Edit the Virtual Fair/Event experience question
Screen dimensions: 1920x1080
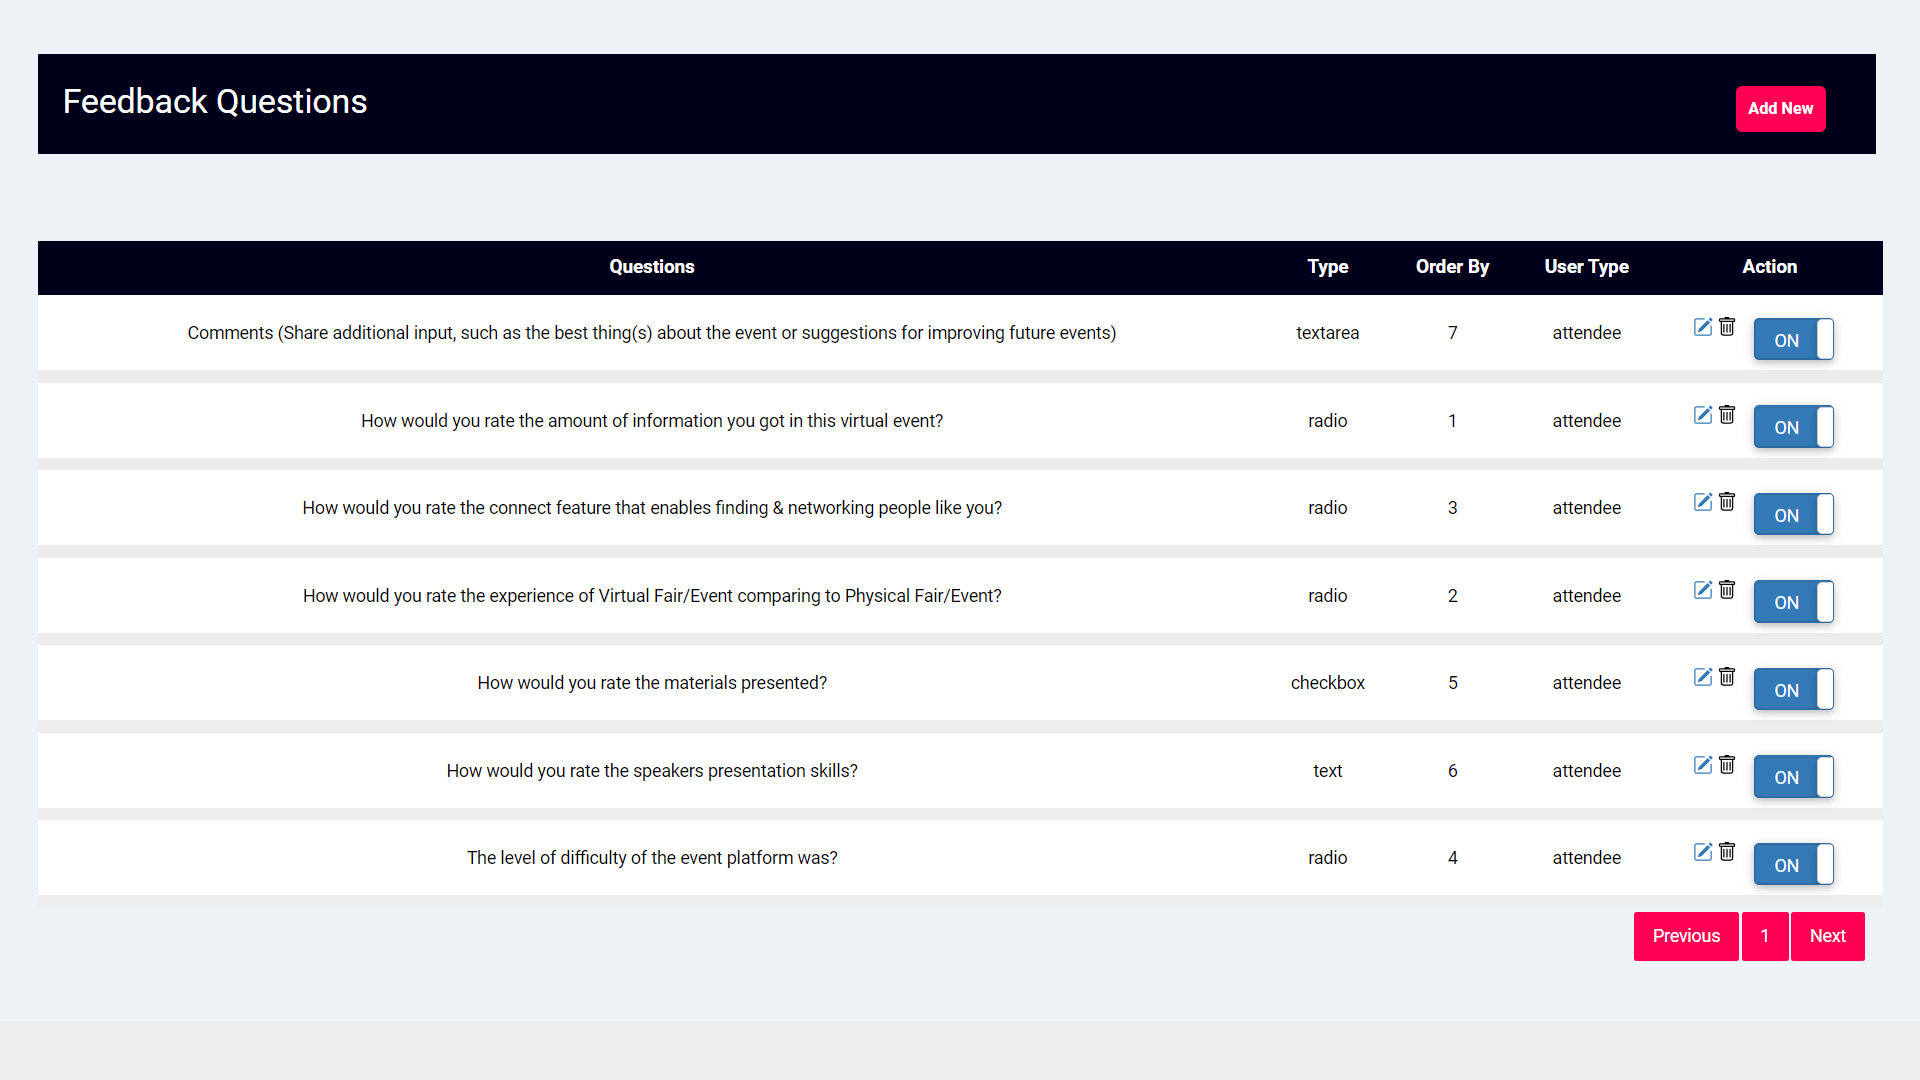click(1702, 590)
